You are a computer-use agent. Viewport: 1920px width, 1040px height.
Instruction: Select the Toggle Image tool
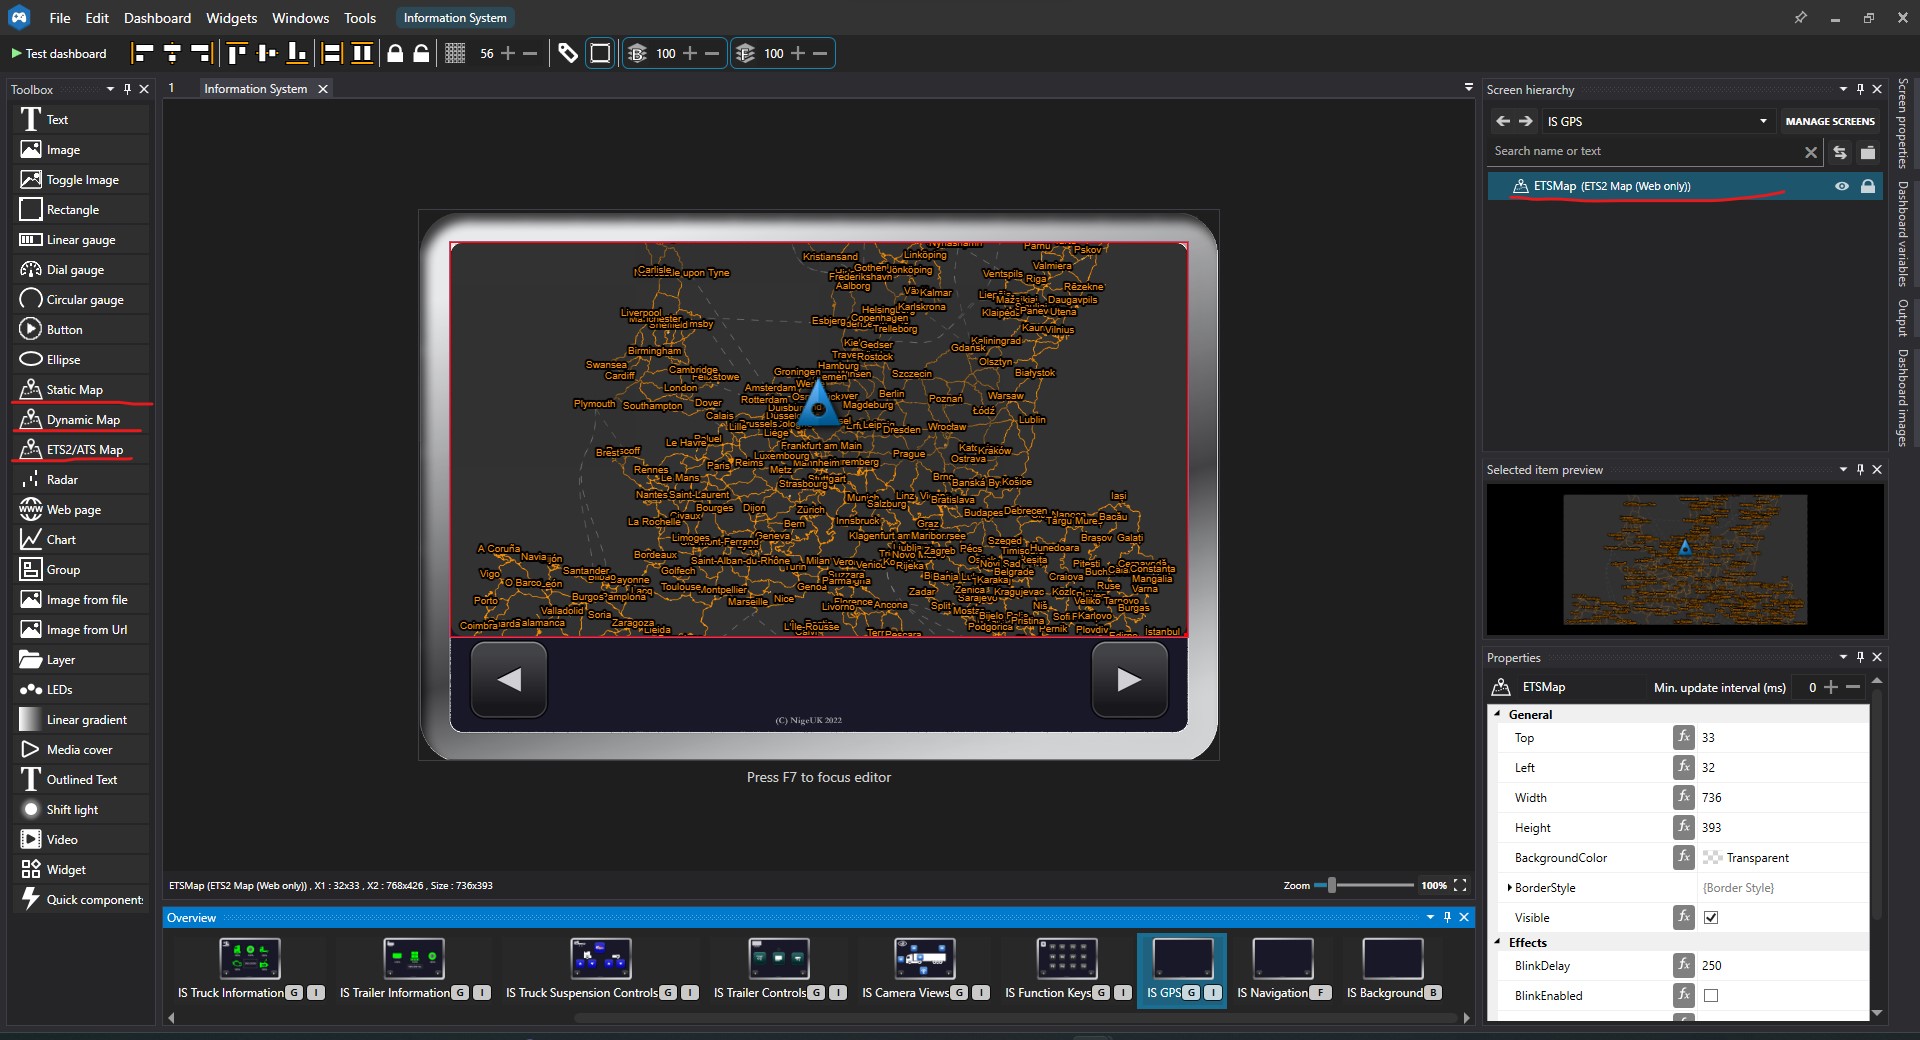click(82, 179)
